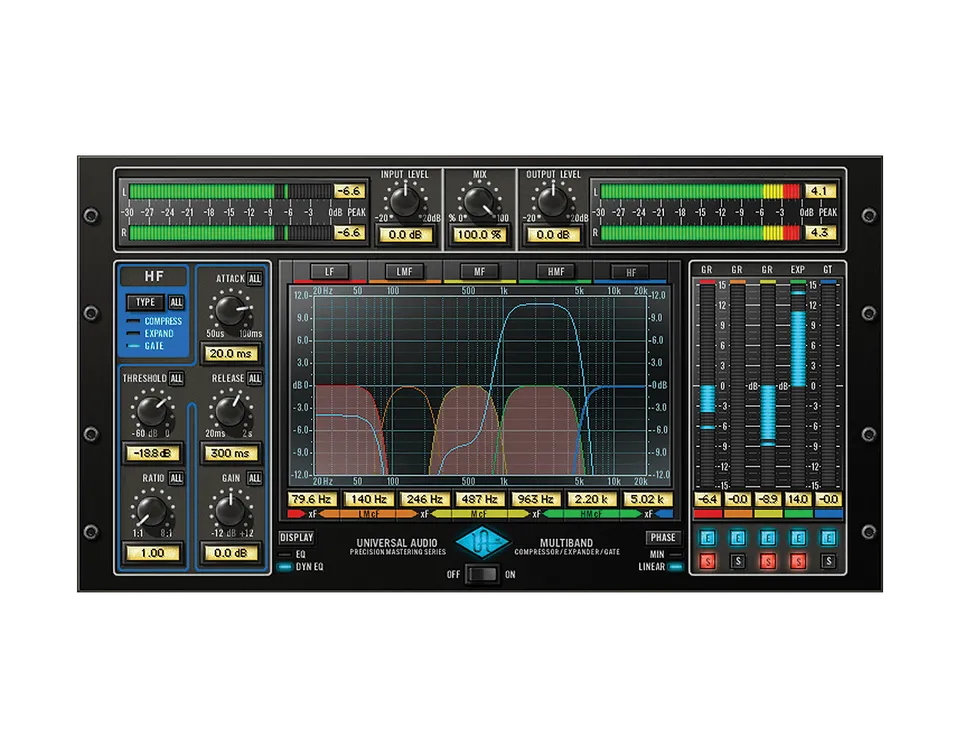The height and width of the screenshot is (754, 960).
Task: Click the ATTACK knob
Action: 230,310
